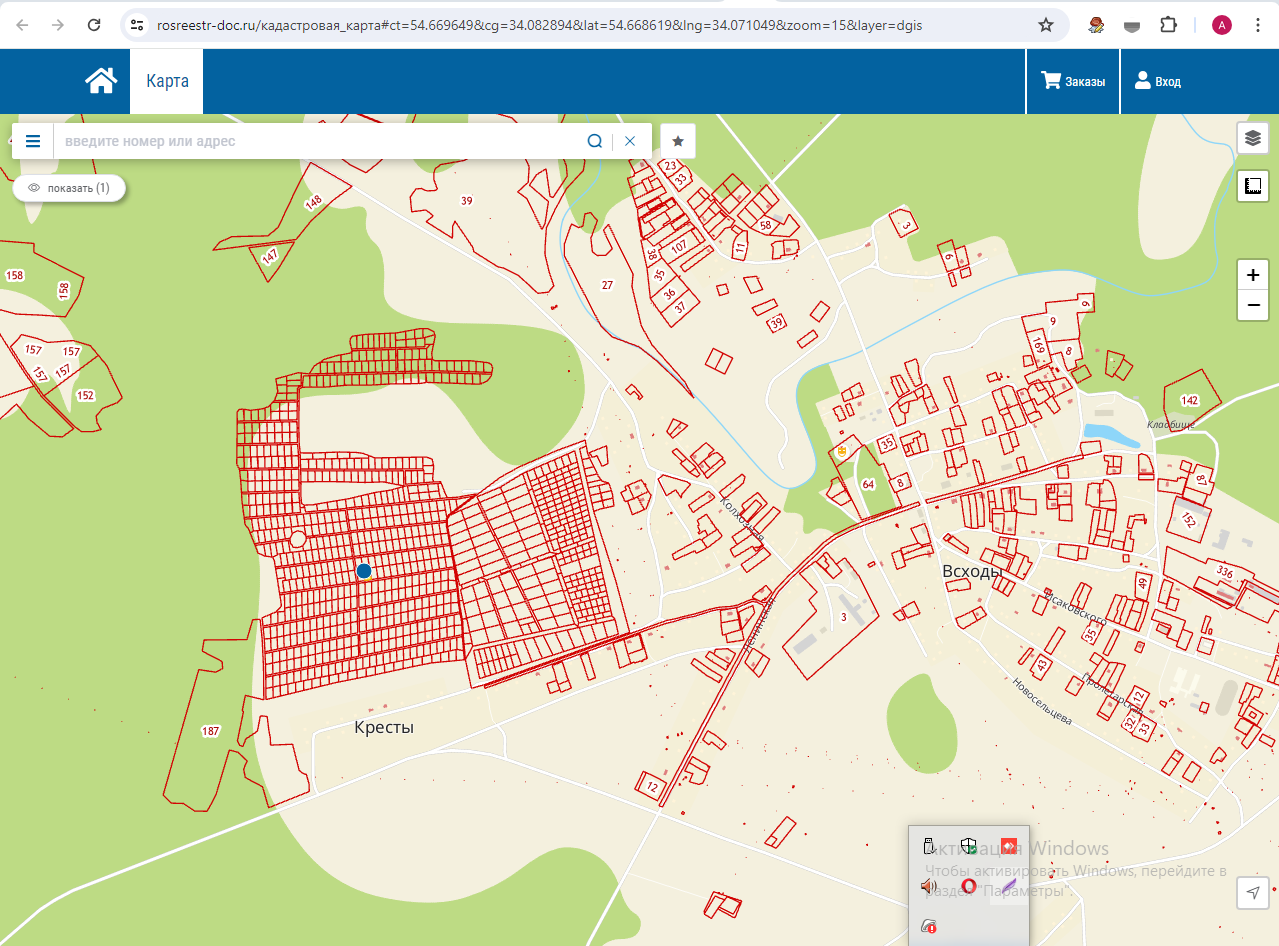The image size is (1279, 946).
Task: Click the magnifier search icon
Action: [595, 141]
